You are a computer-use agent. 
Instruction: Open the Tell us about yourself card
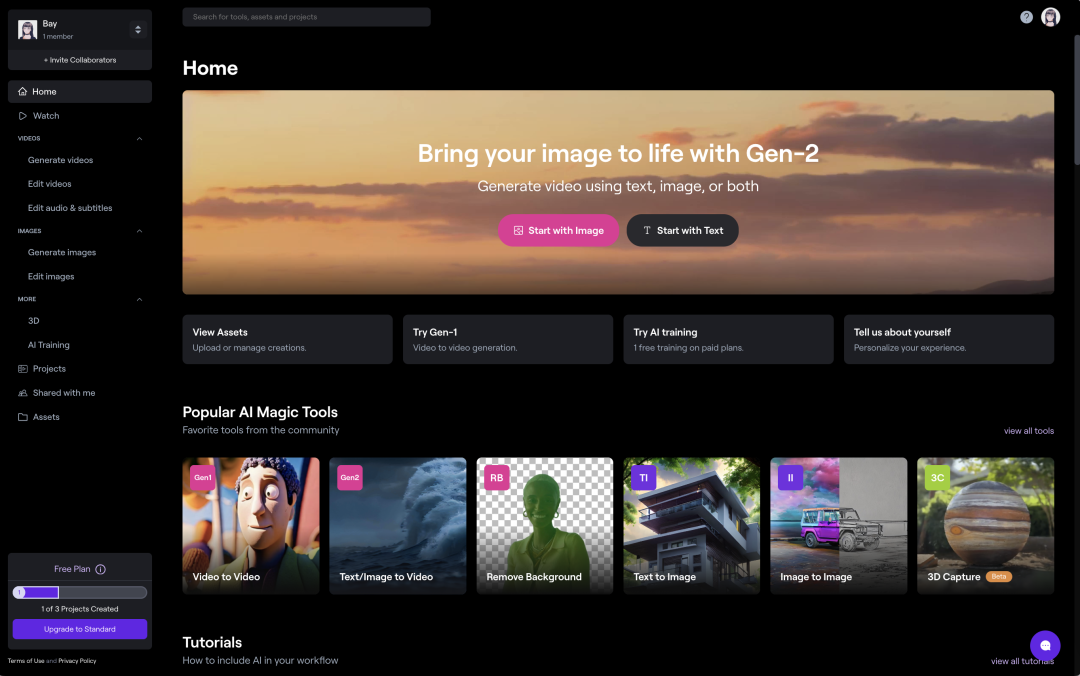click(x=948, y=339)
